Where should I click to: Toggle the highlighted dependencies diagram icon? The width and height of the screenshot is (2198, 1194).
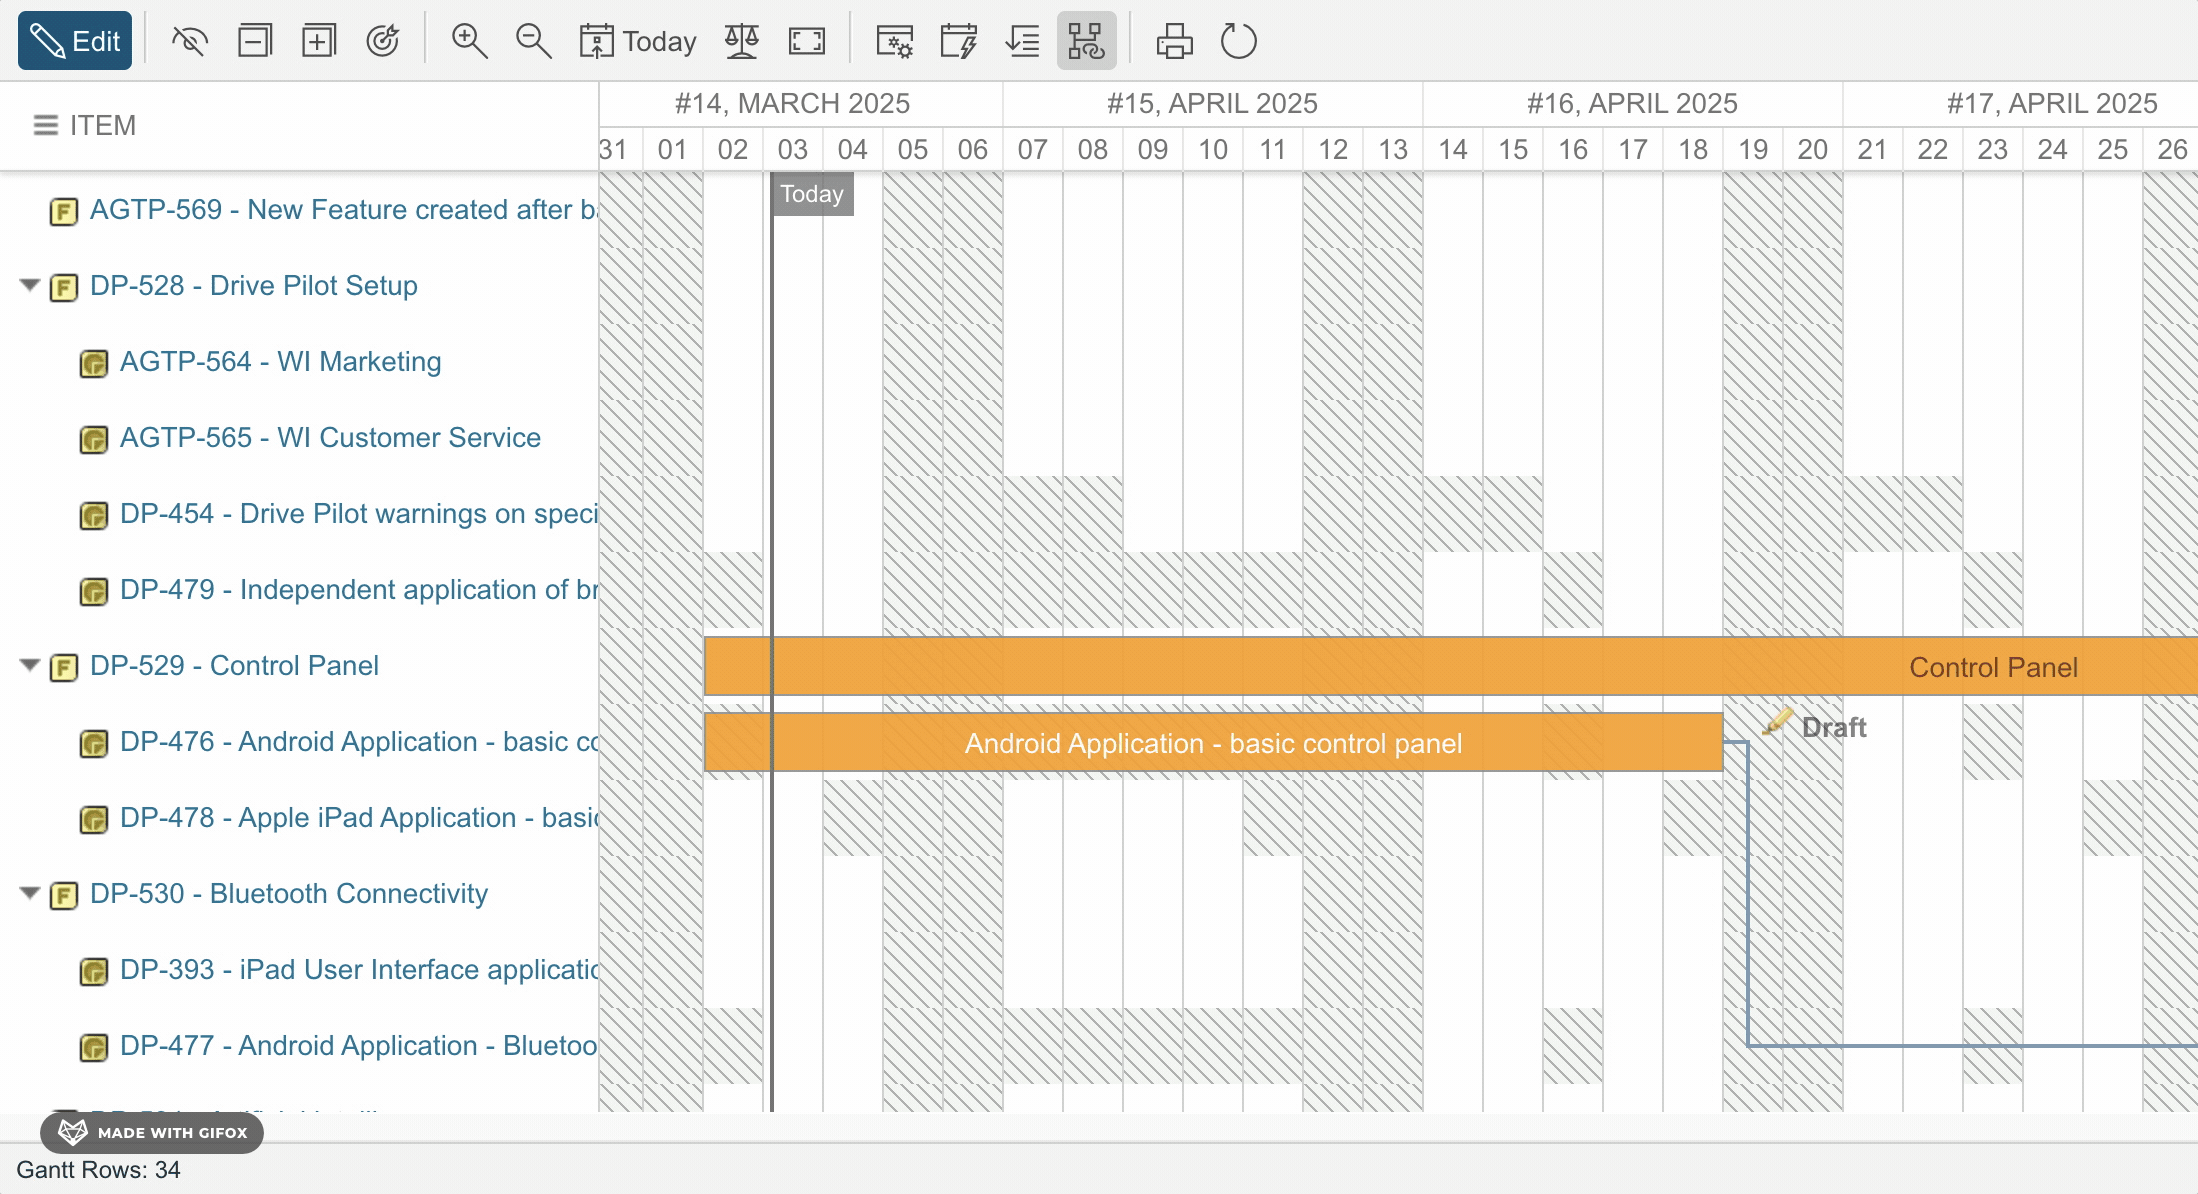(x=1087, y=41)
